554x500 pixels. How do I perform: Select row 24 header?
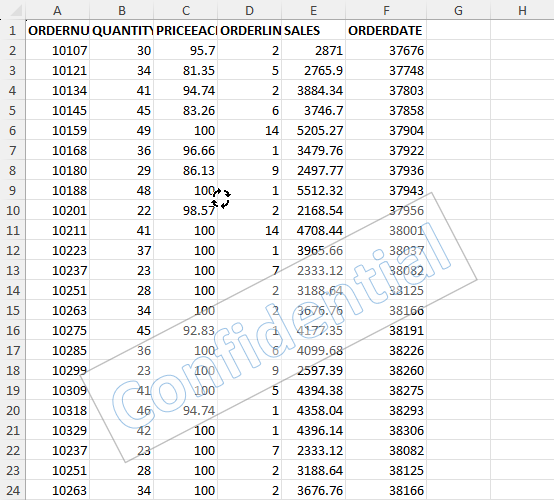pyautogui.click(x=13, y=490)
